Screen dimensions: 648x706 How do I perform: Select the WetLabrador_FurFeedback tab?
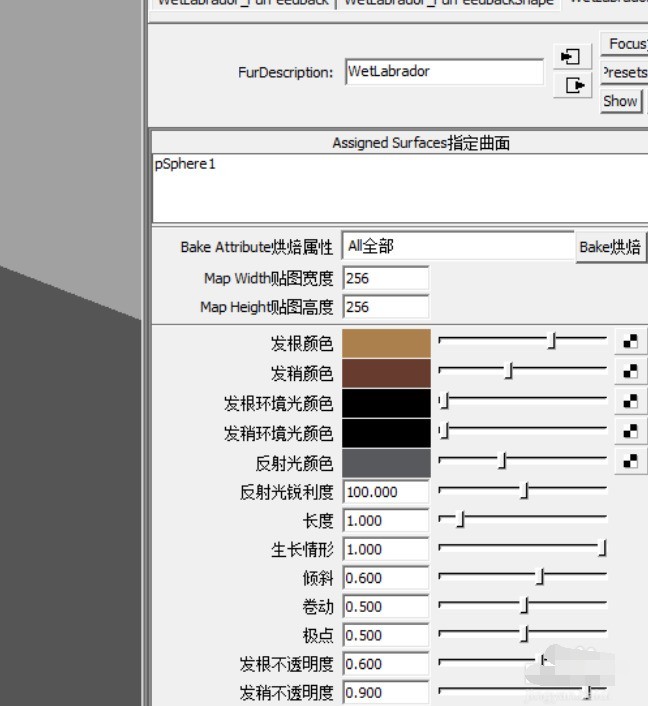click(x=242, y=3)
